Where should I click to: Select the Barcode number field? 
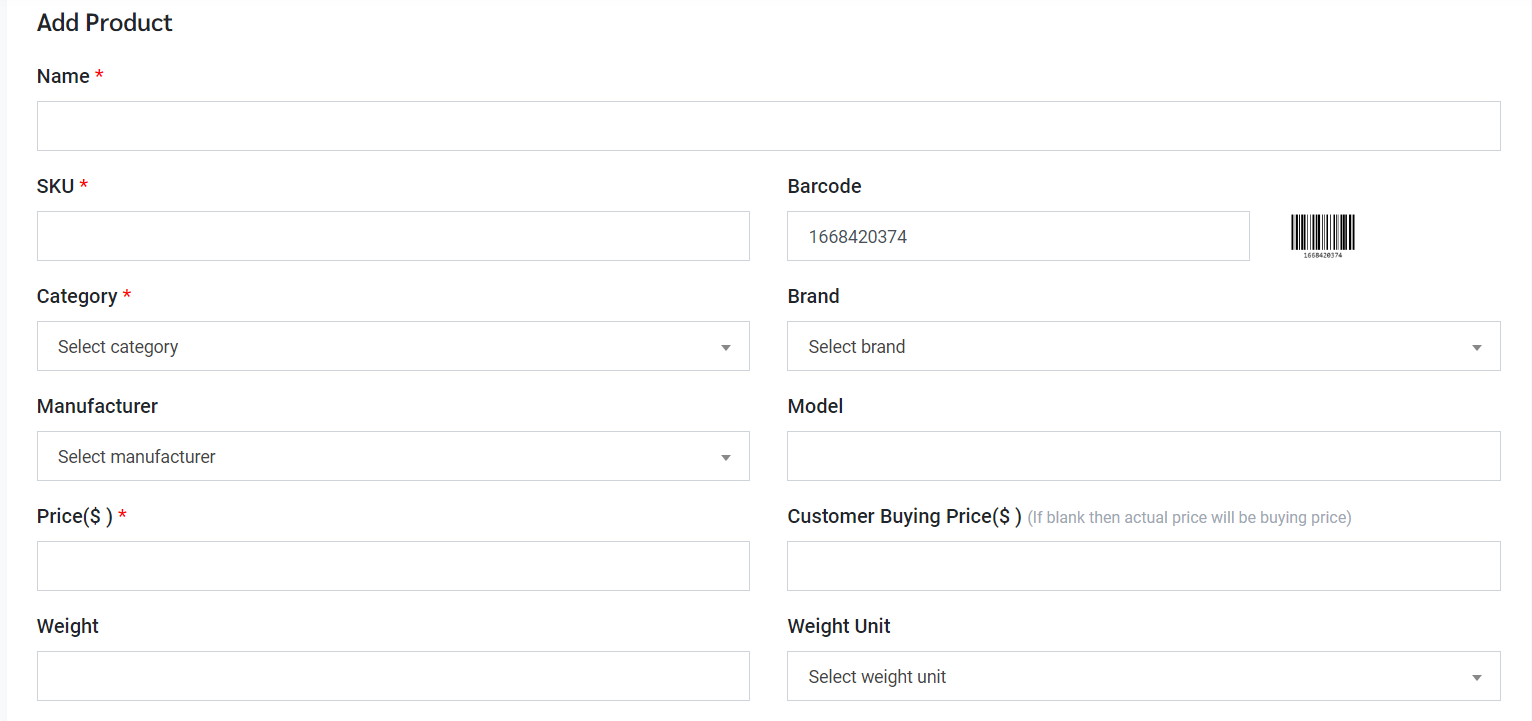click(x=1018, y=236)
